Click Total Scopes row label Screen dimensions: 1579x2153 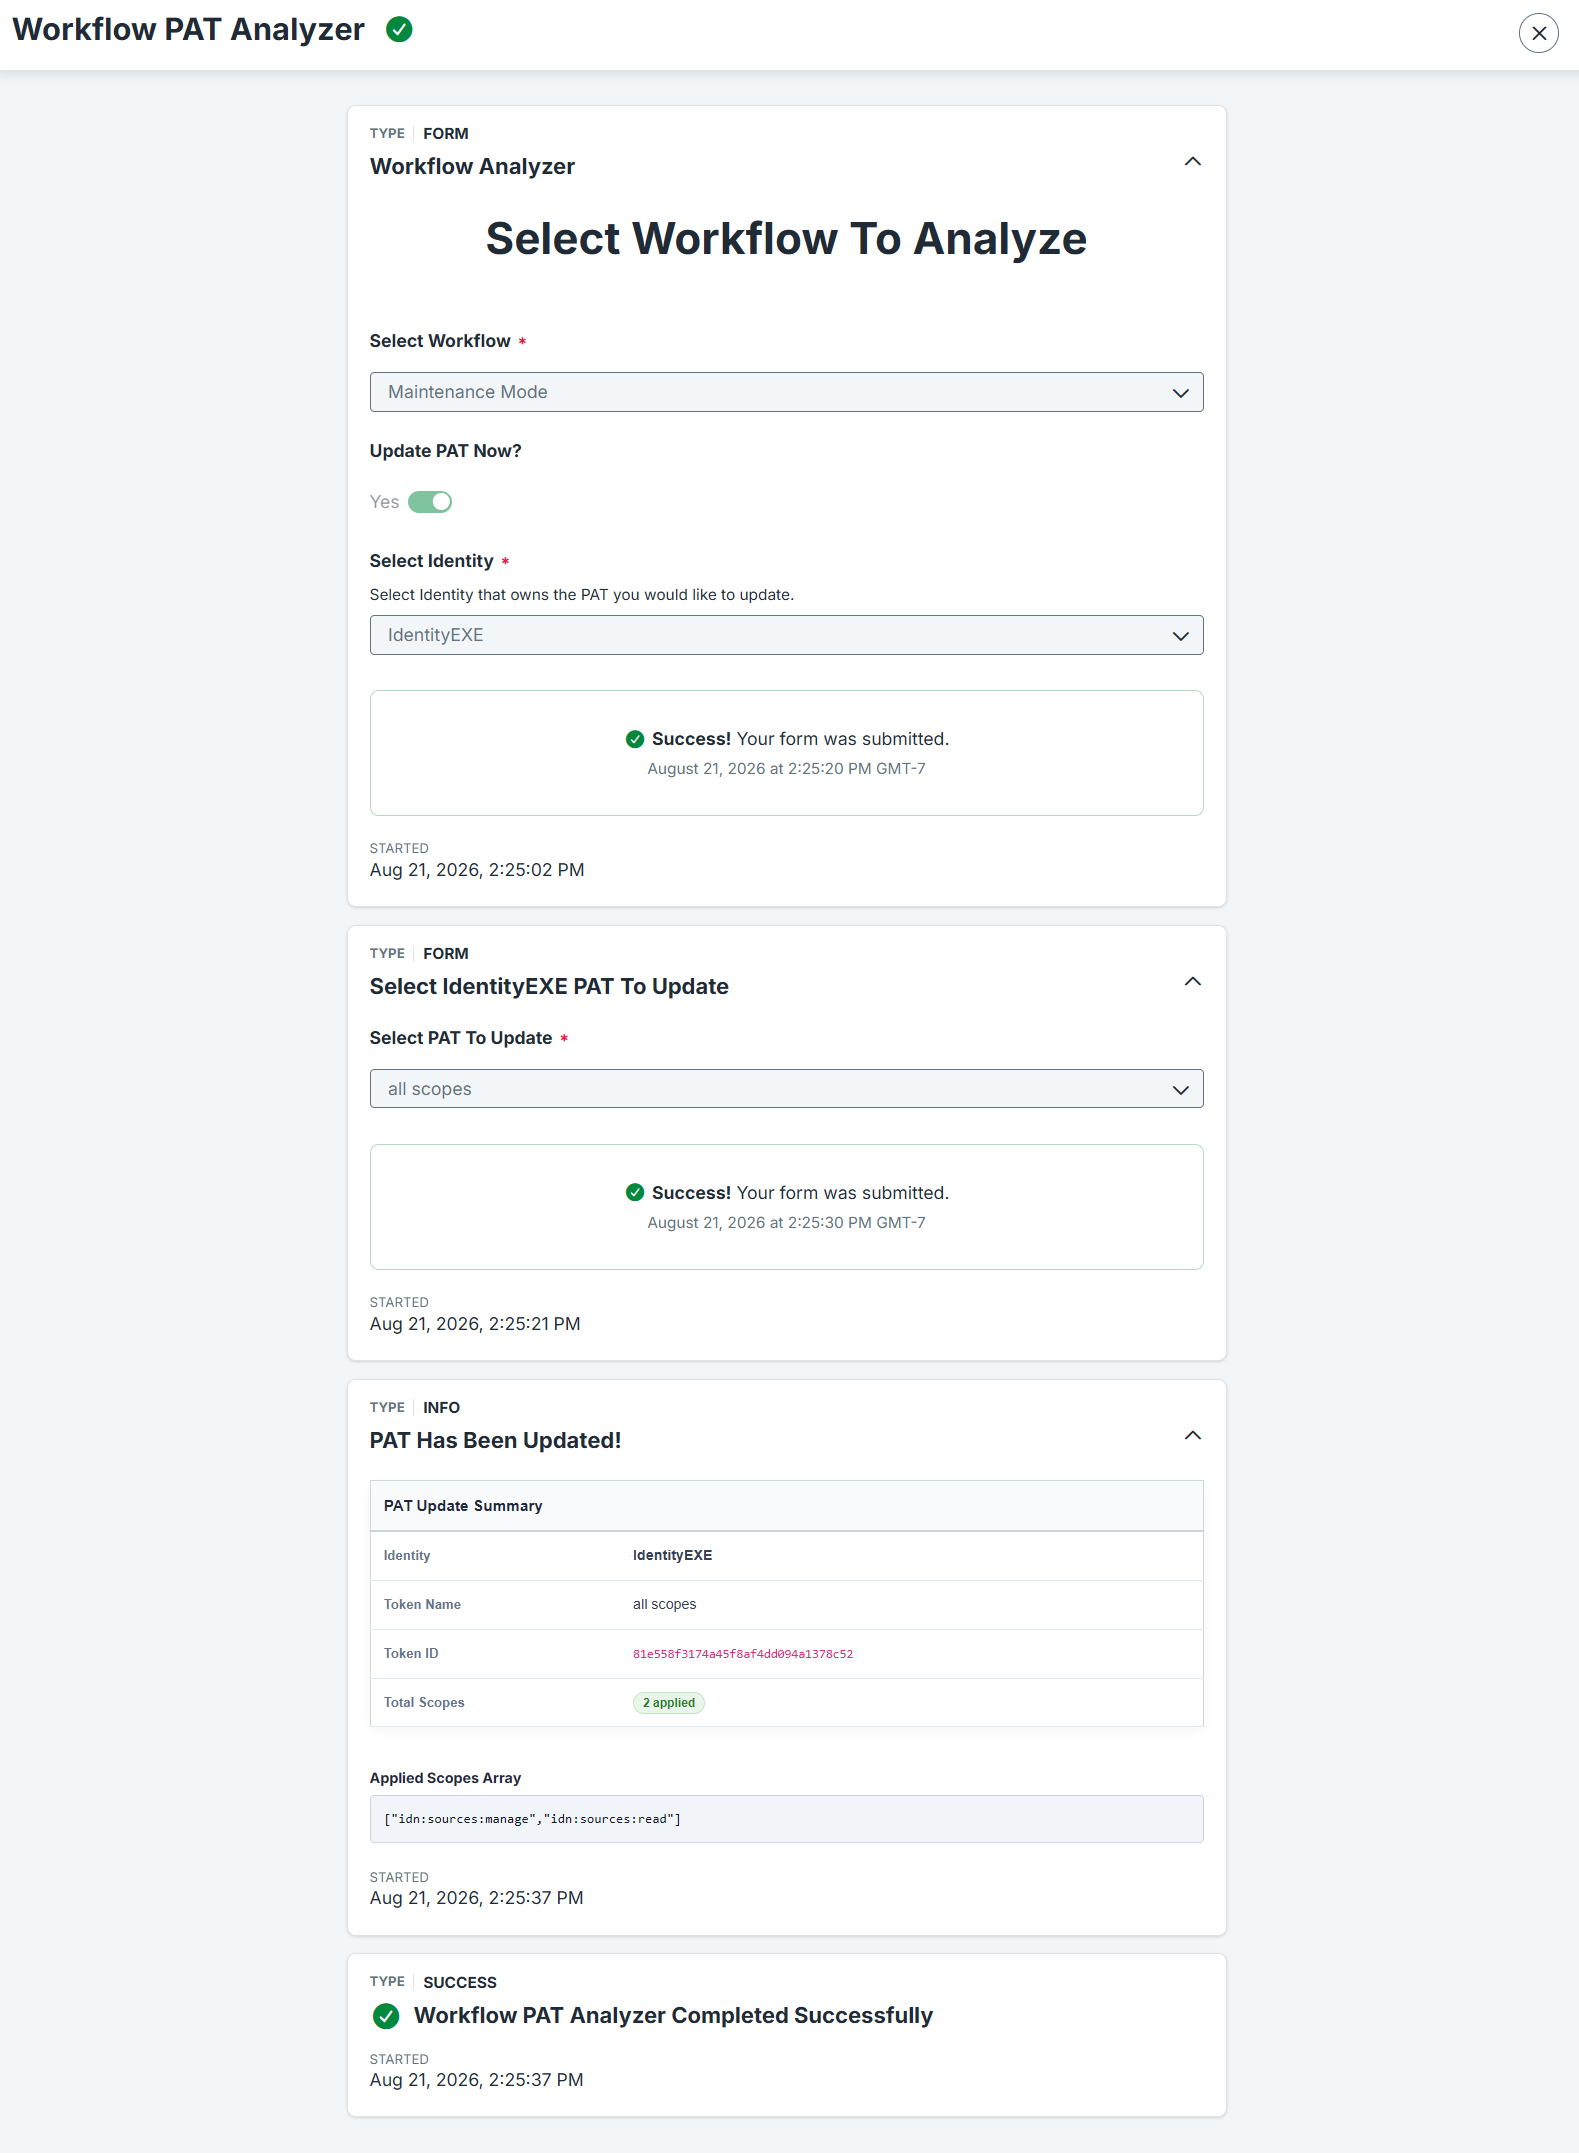tap(424, 1703)
